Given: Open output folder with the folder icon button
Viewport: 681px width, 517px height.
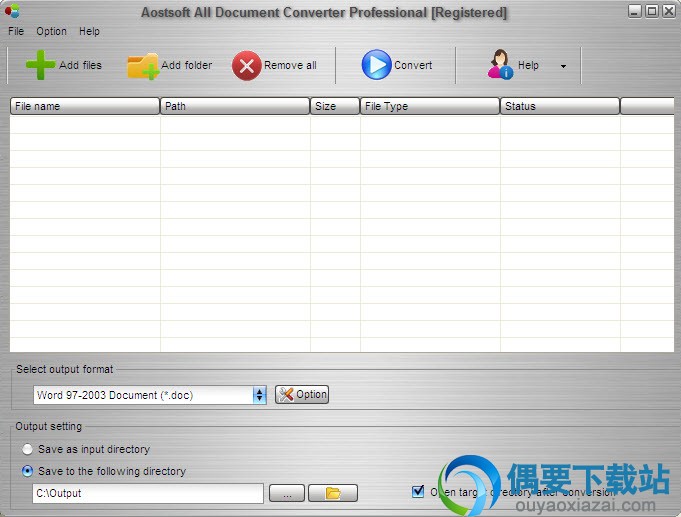Looking at the screenshot, I should point(333,493).
